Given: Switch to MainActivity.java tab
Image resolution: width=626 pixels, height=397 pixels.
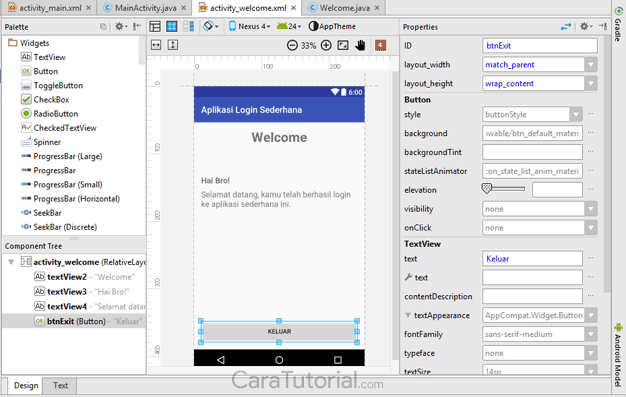Looking at the screenshot, I should [x=145, y=8].
